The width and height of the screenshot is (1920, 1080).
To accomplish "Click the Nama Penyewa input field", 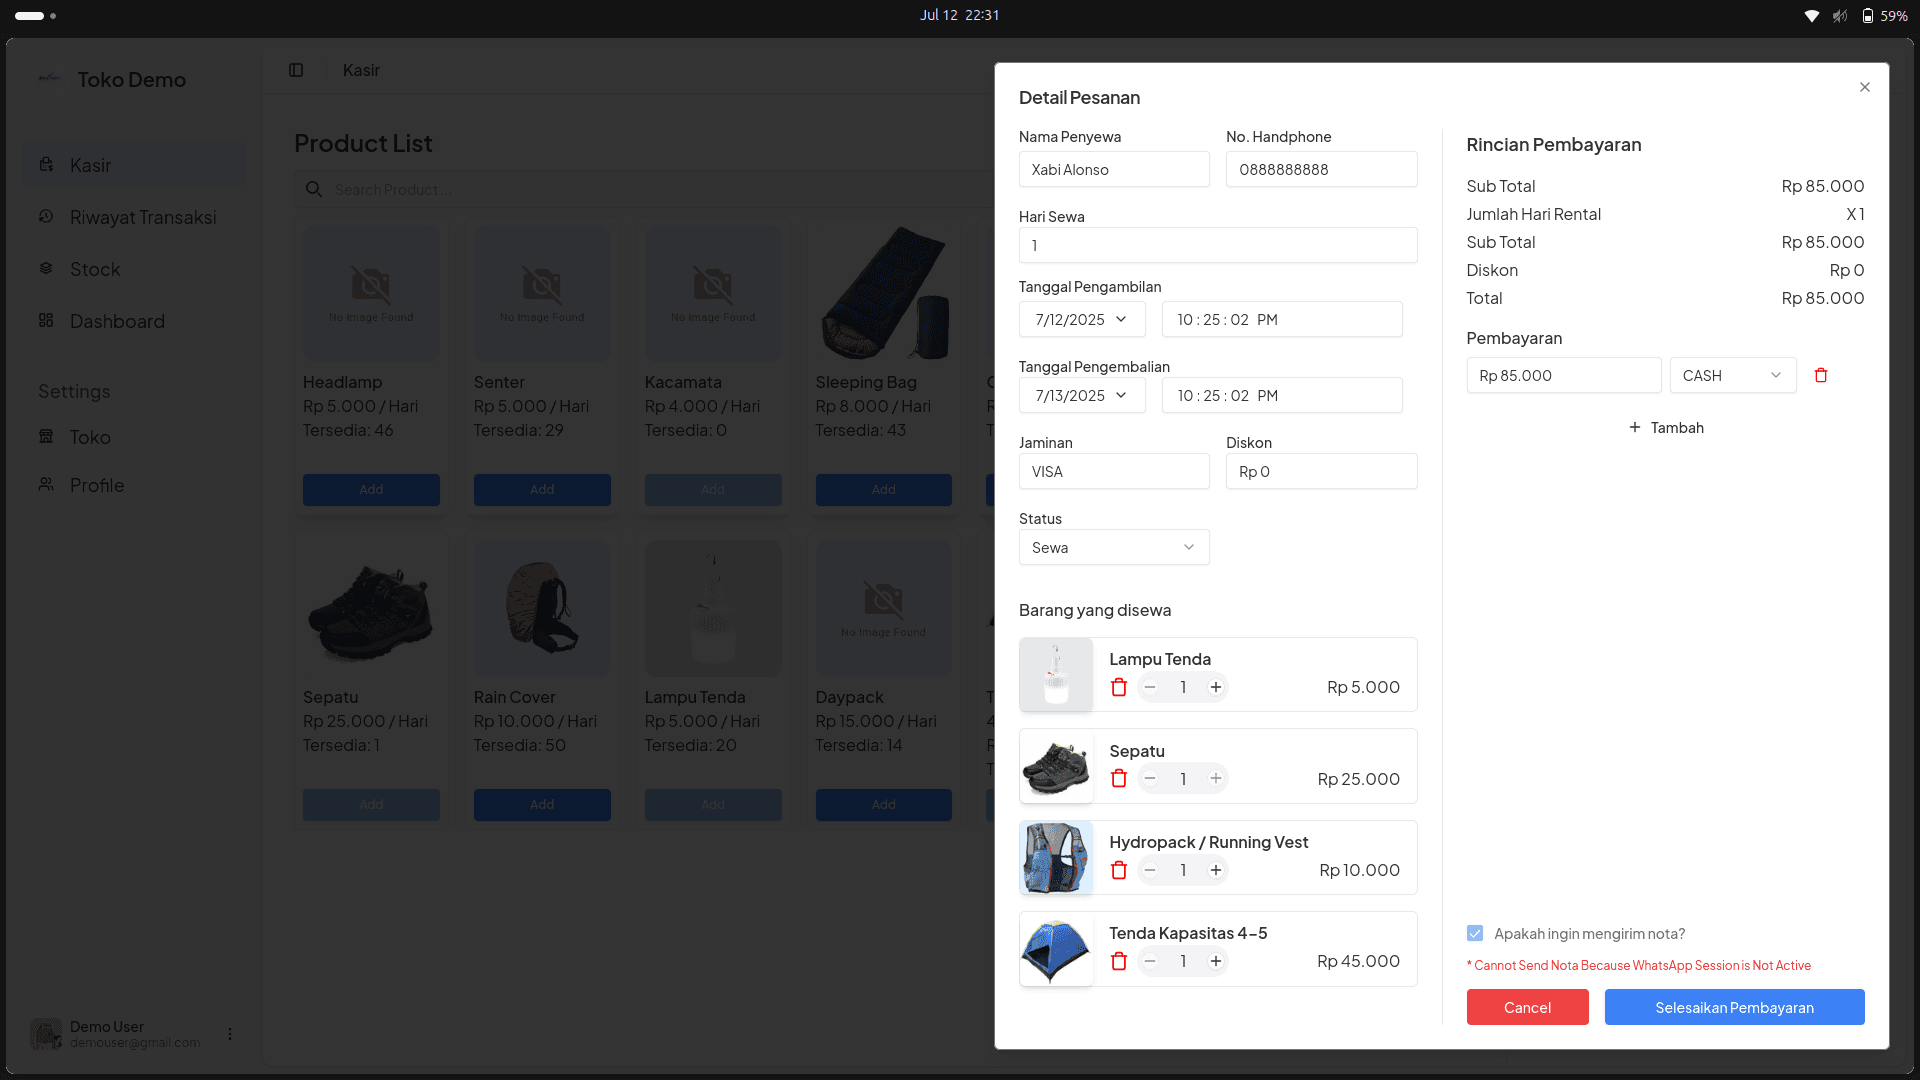I will coord(1114,169).
